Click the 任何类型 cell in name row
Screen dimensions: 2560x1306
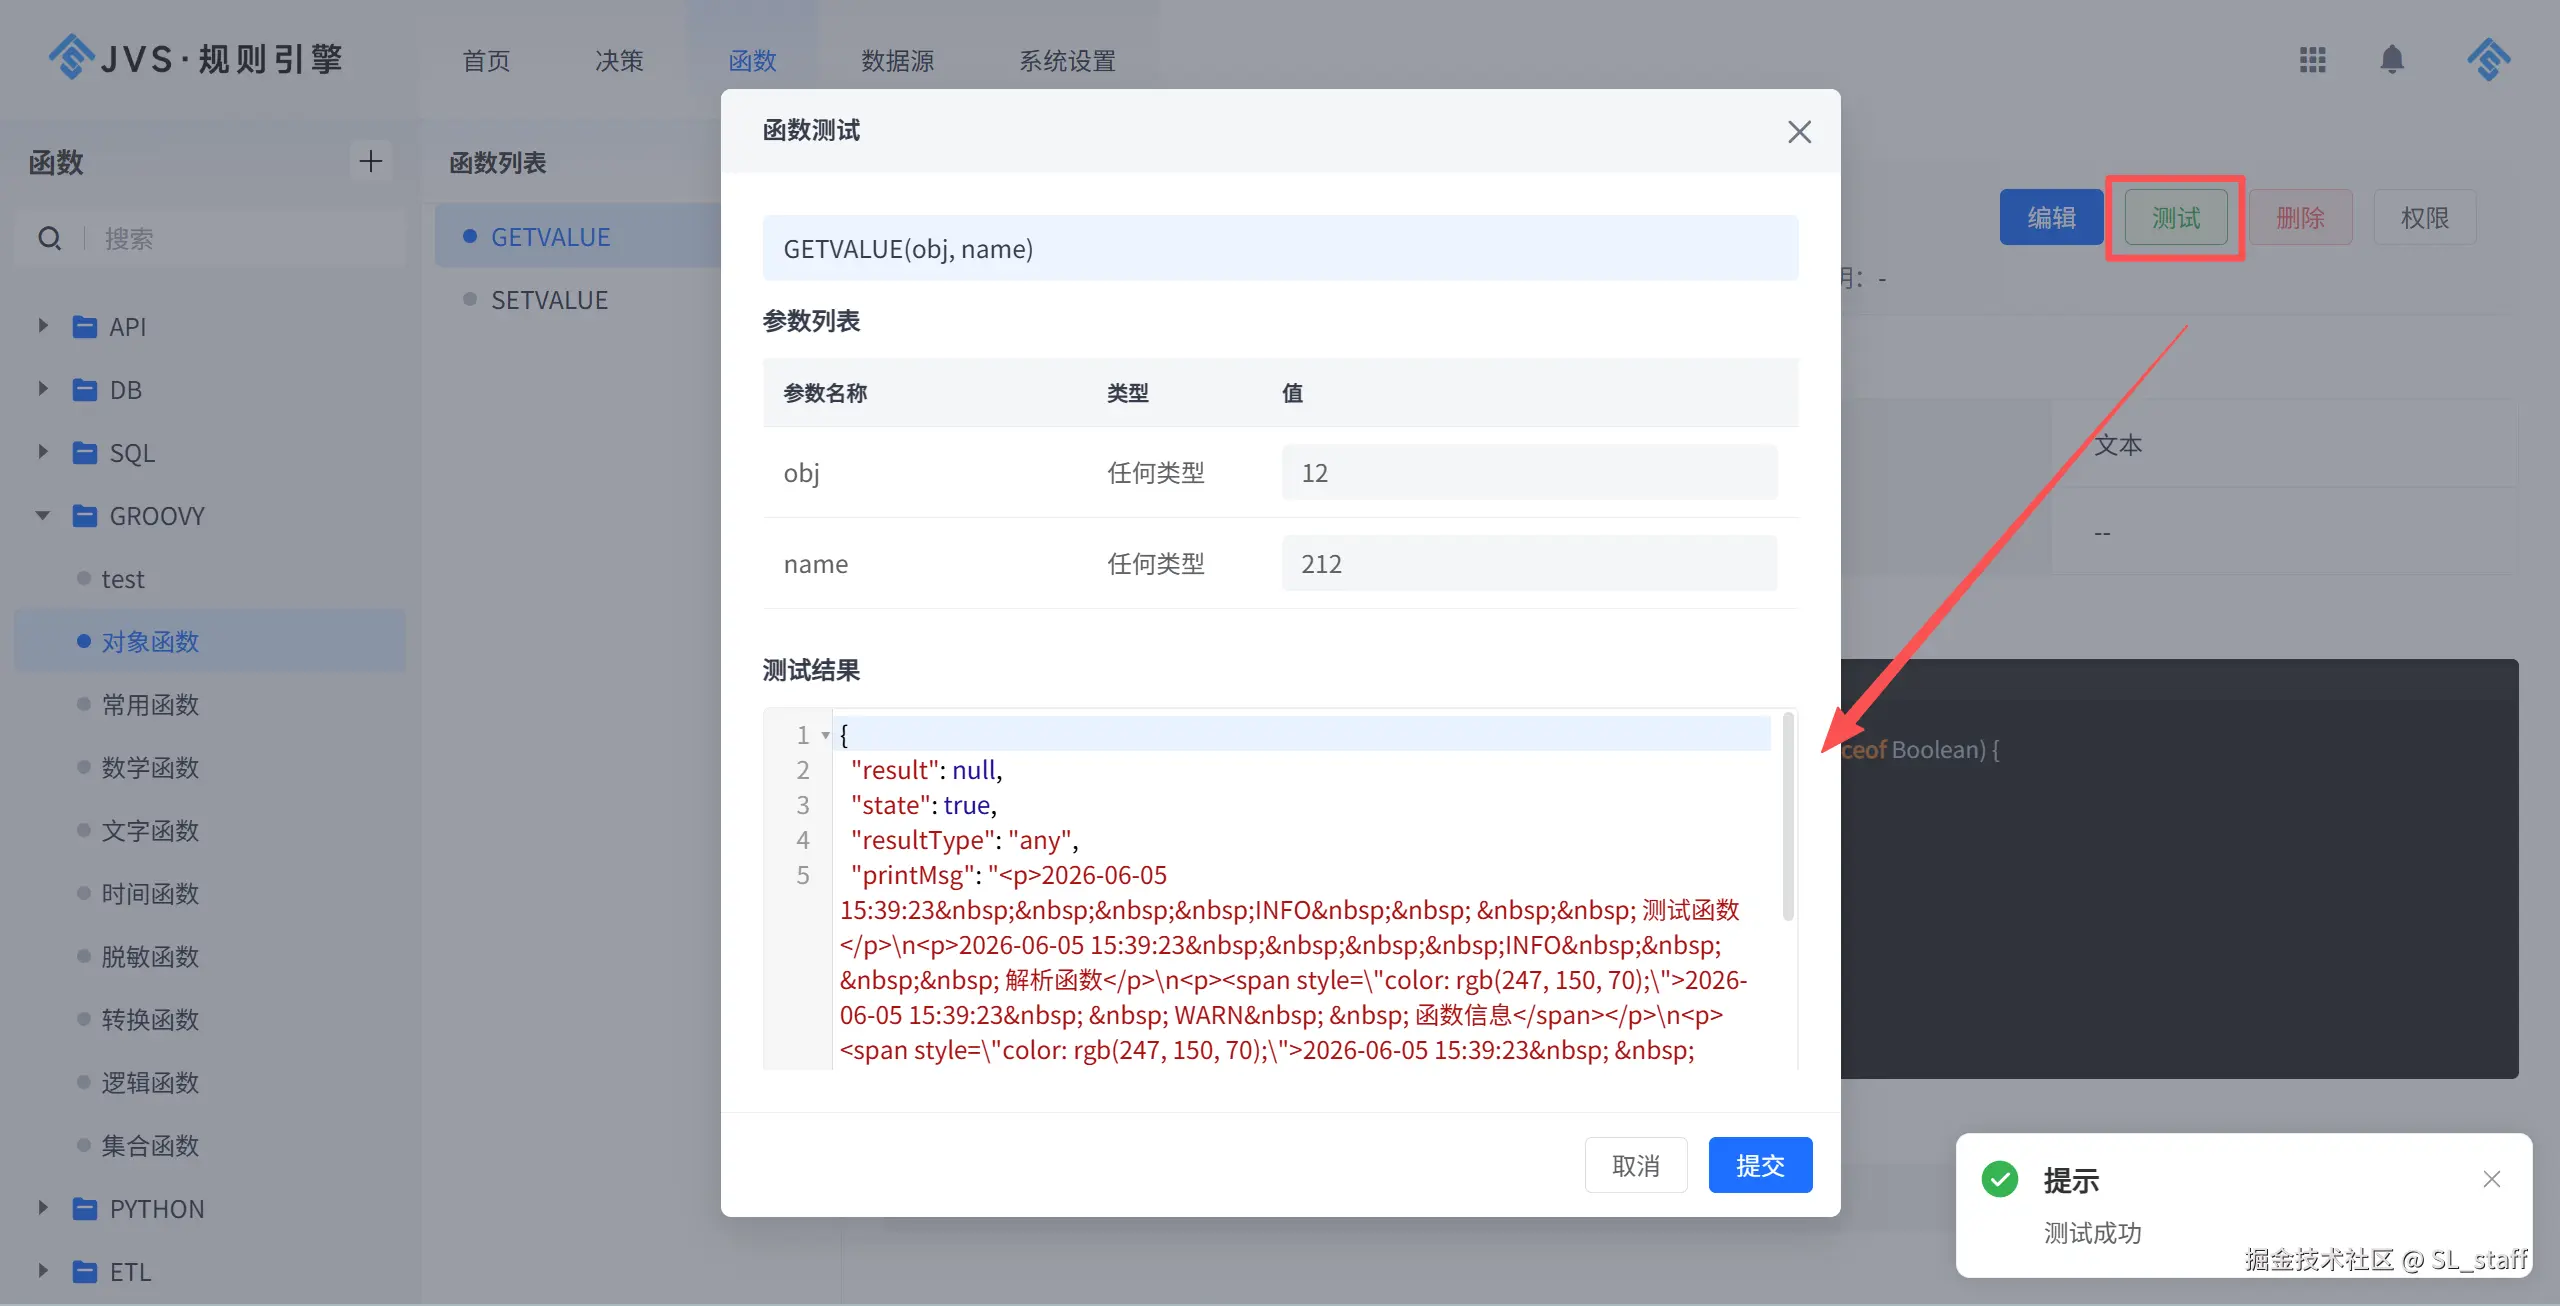(x=1156, y=563)
